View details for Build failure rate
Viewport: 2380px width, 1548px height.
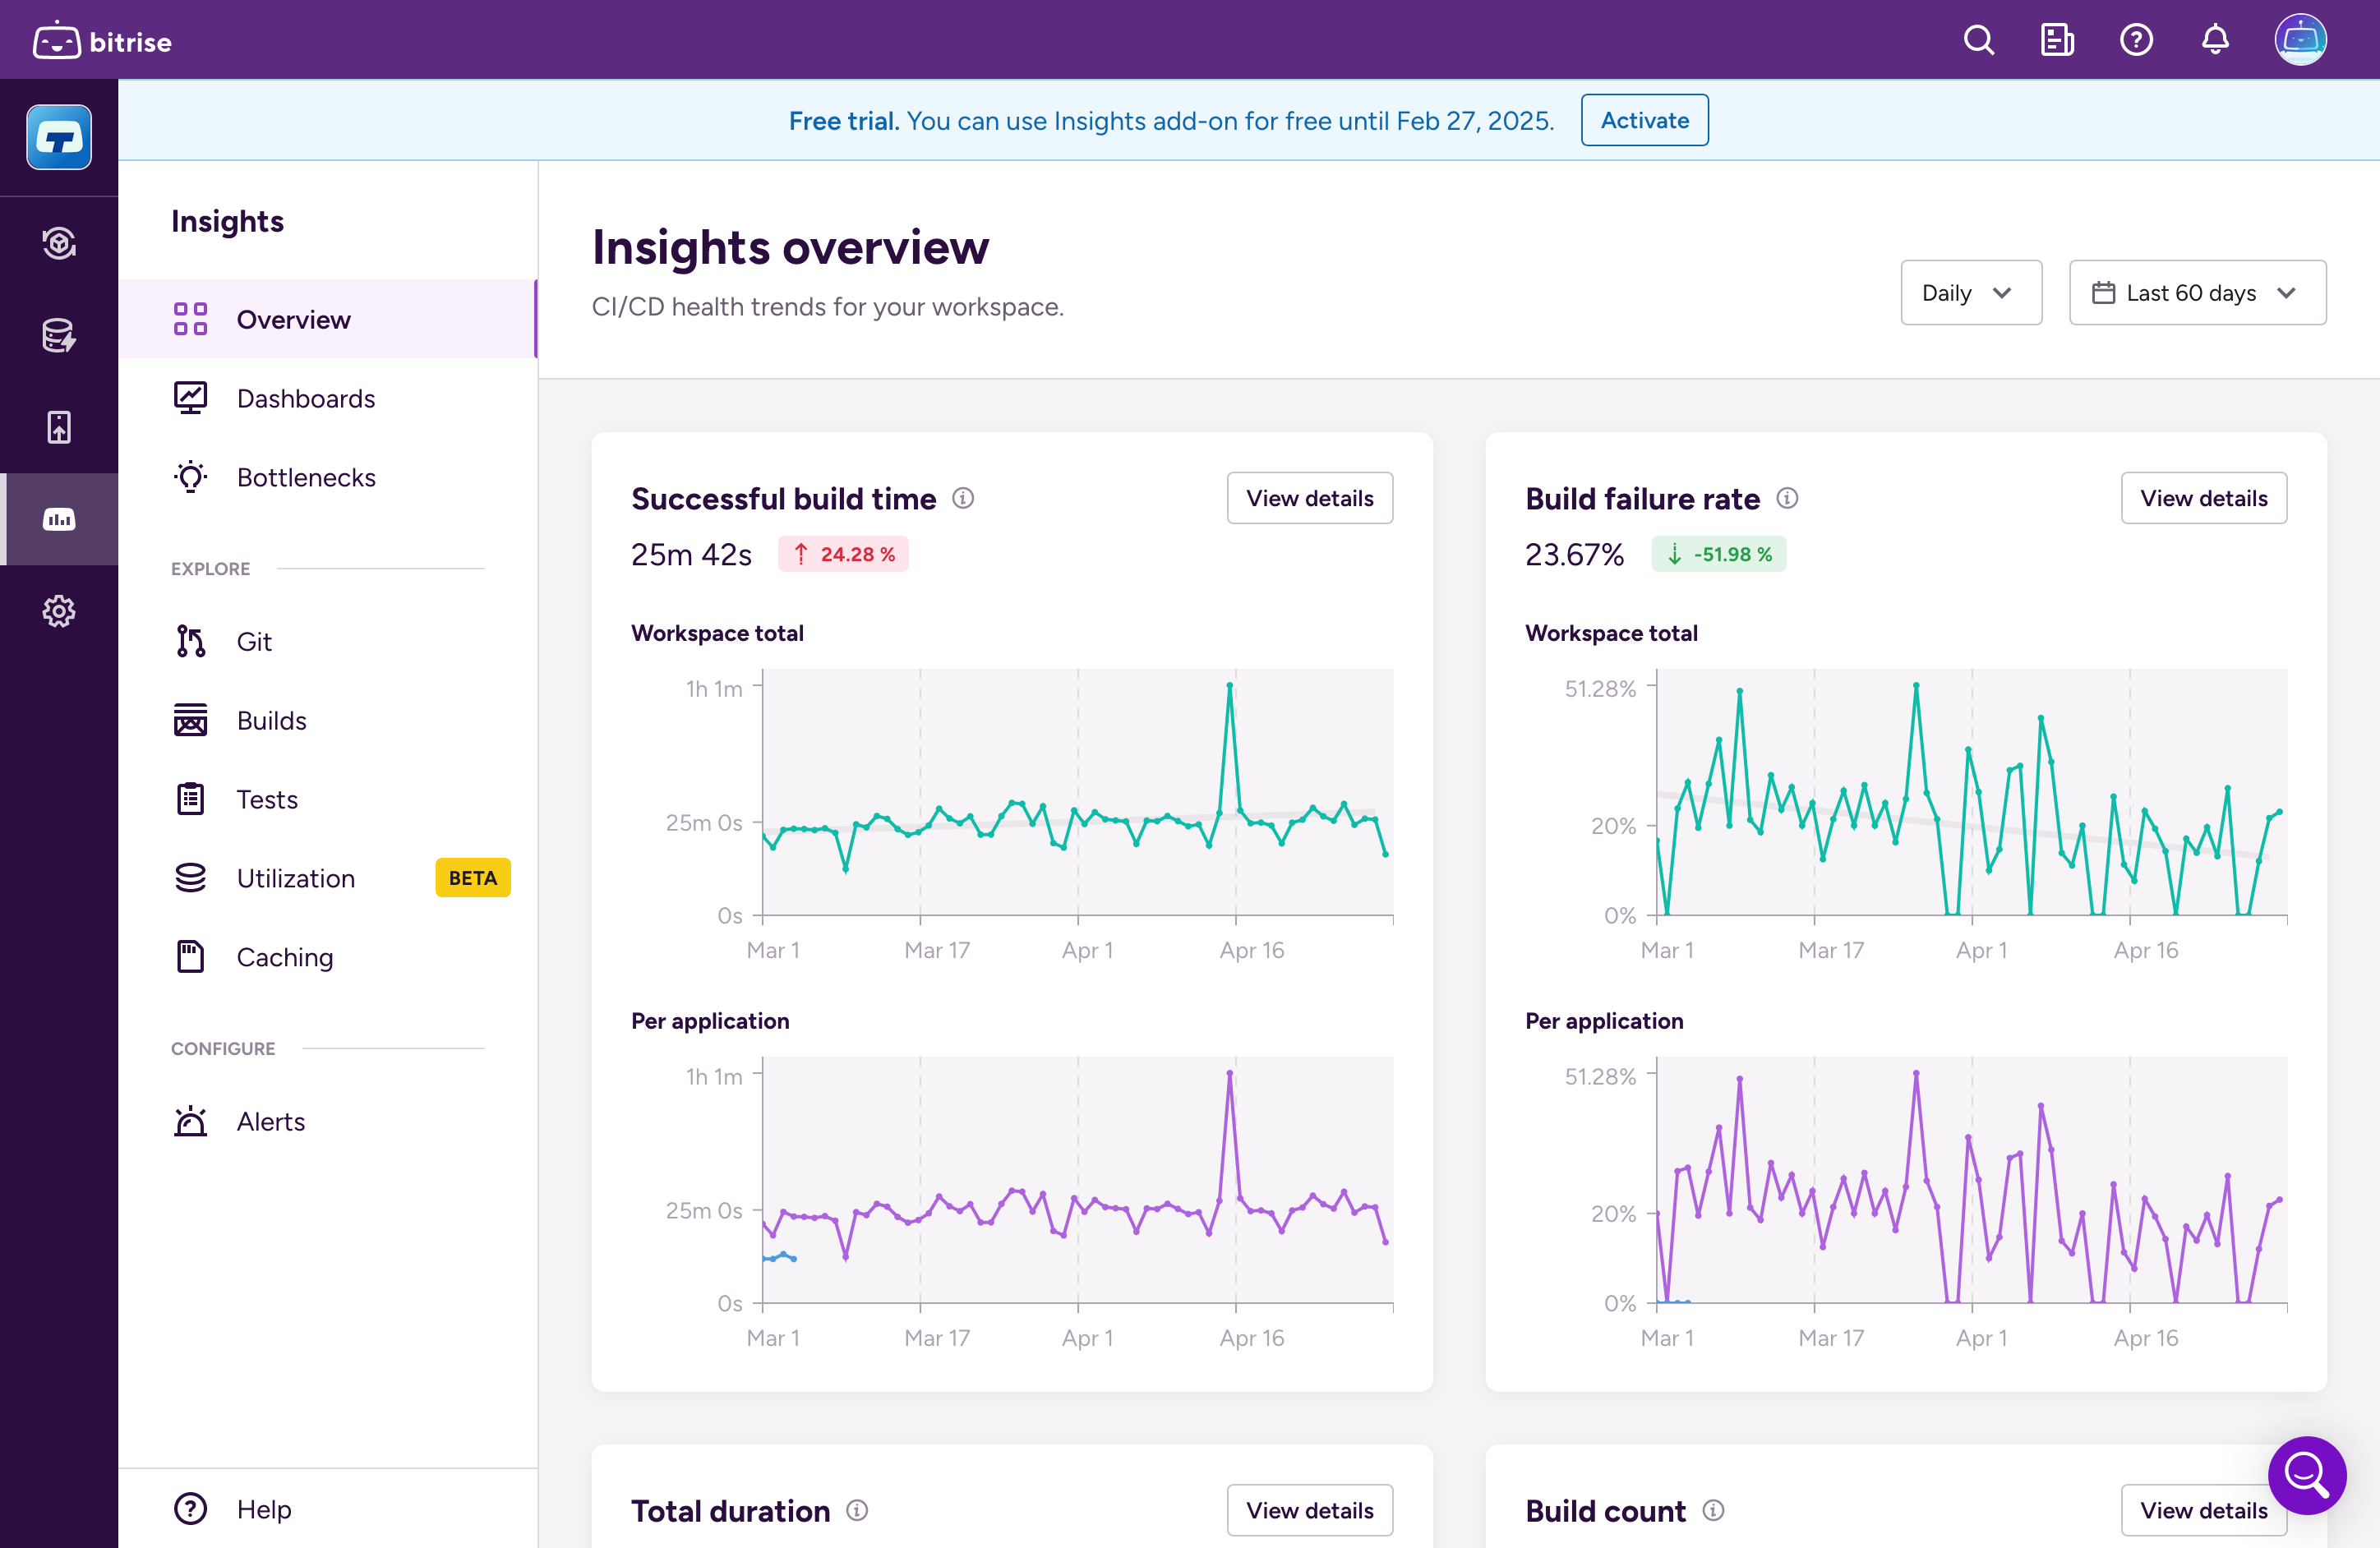tap(2203, 498)
